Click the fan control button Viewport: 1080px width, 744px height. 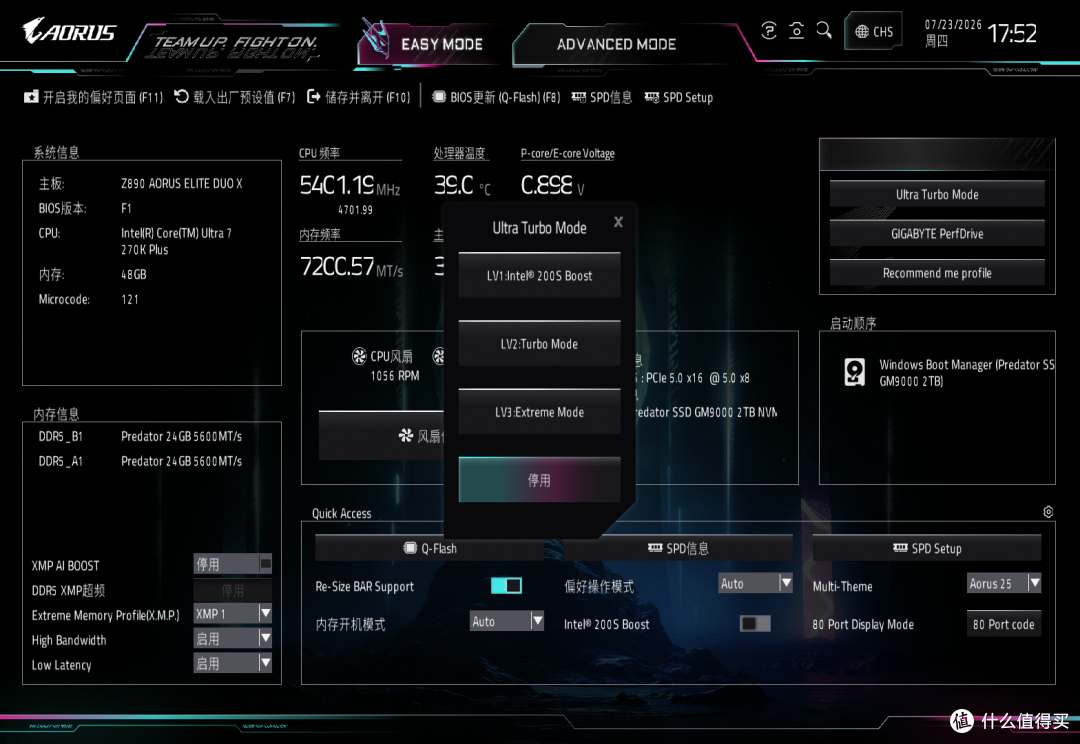[x=382, y=435]
